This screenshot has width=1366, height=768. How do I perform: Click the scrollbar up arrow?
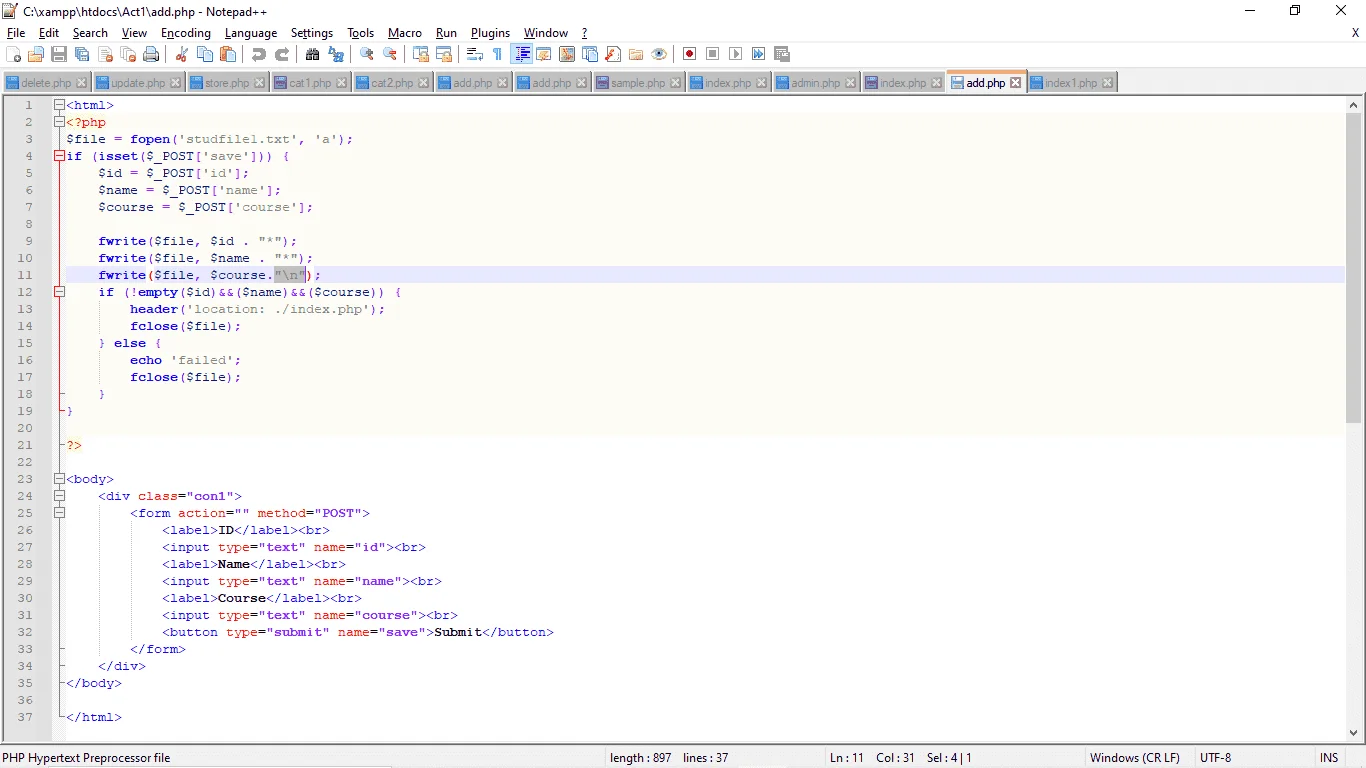1353,105
